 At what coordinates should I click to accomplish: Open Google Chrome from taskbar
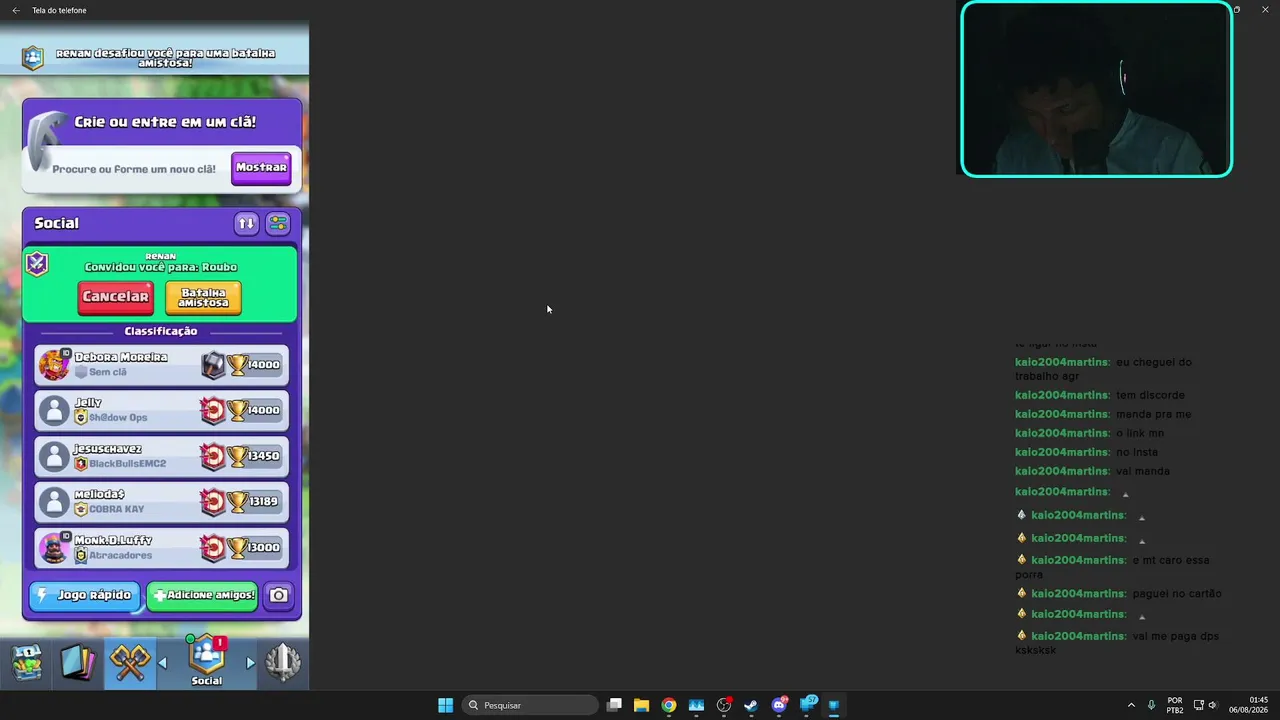[x=669, y=705]
